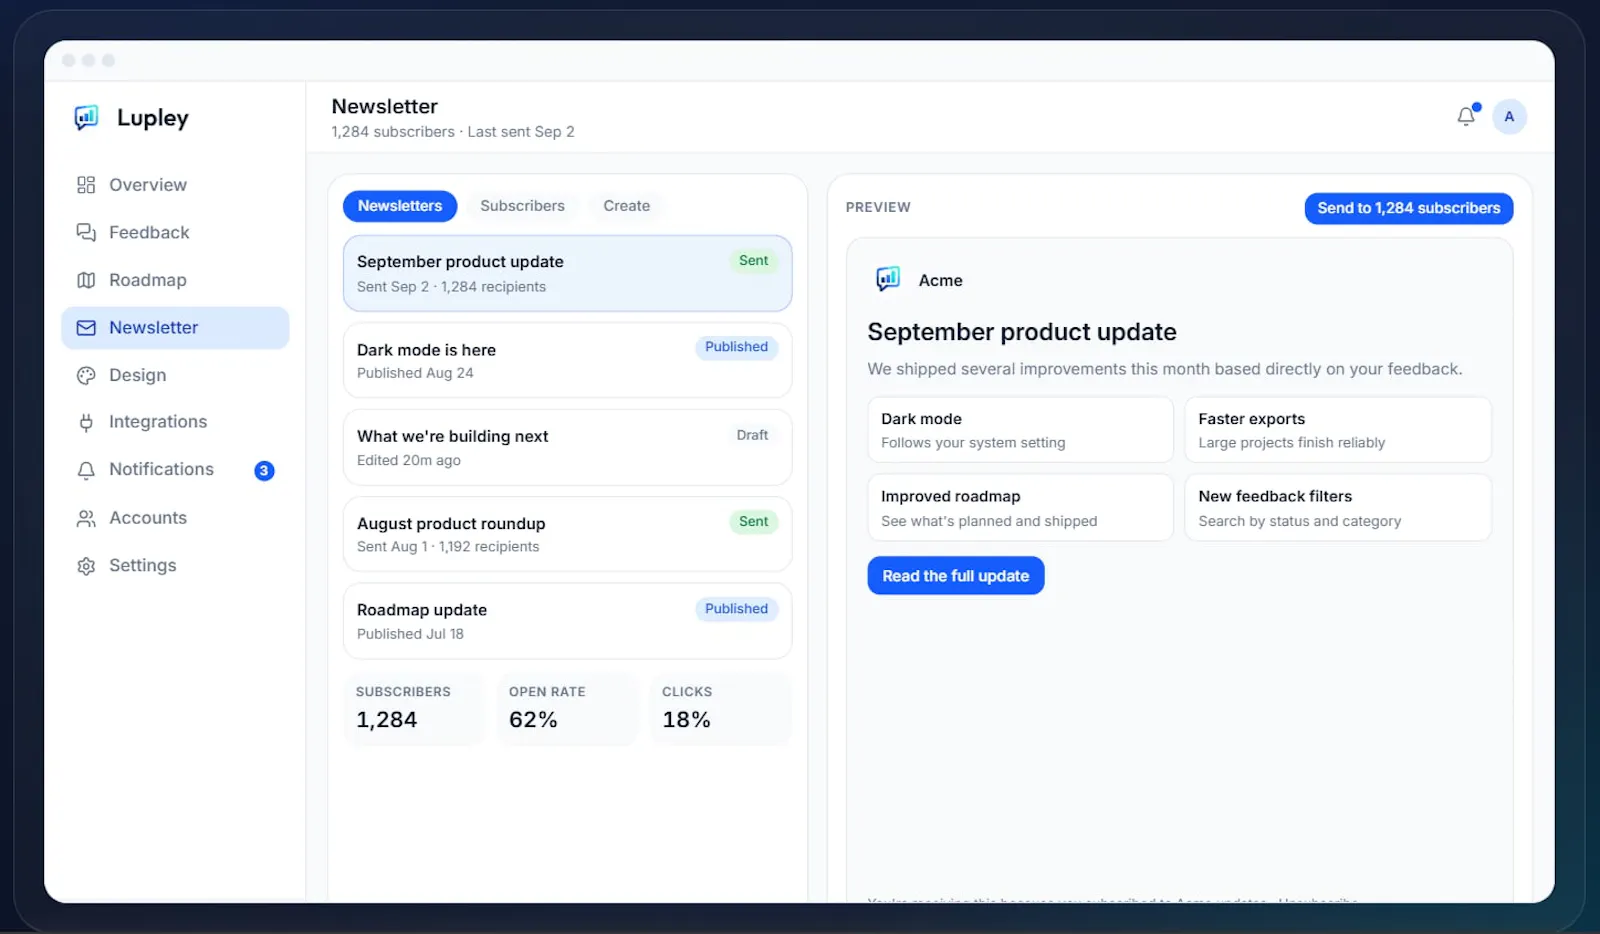Switch to the Create tab

pyautogui.click(x=626, y=206)
